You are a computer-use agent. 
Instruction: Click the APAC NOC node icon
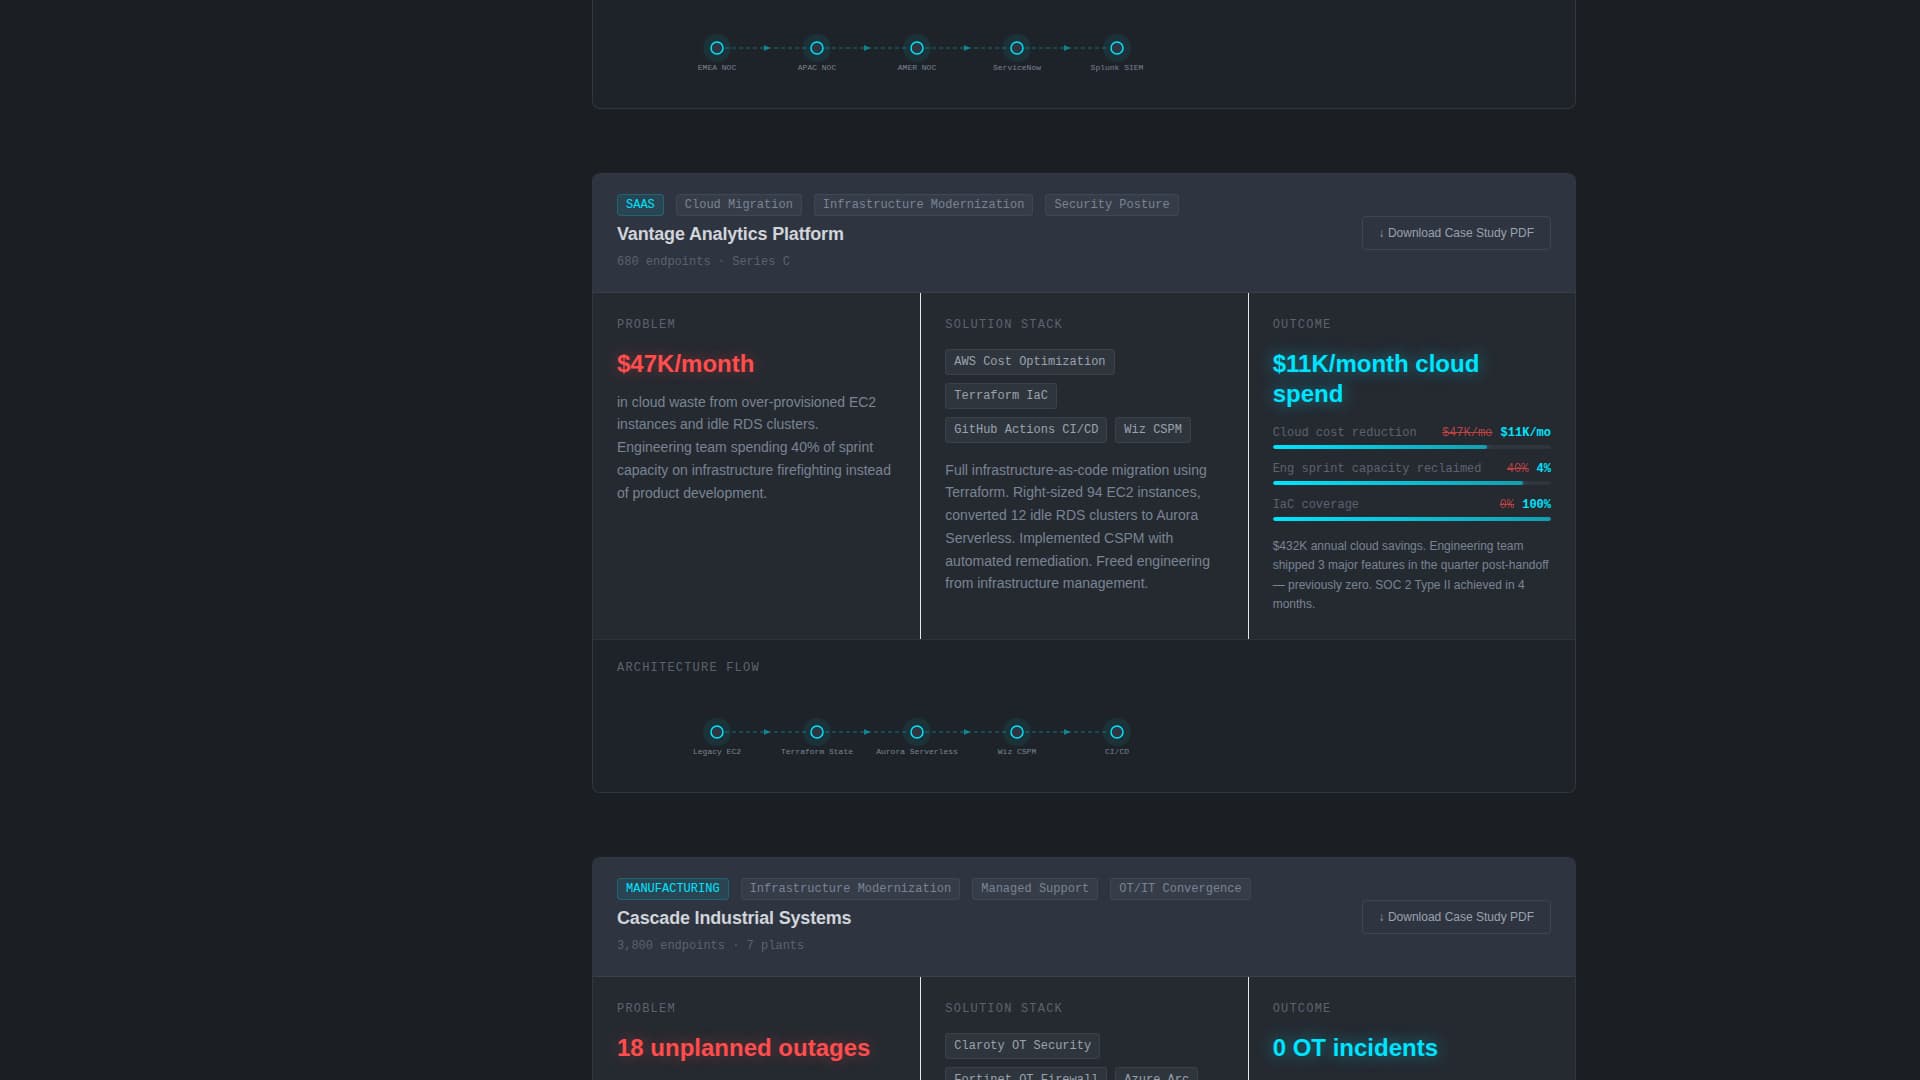[816, 47]
